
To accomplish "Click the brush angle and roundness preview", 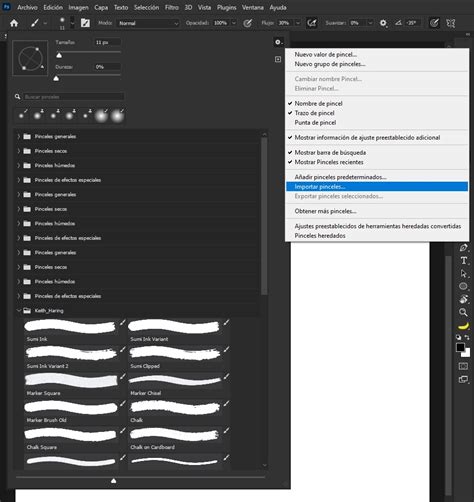I will tap(30, 58).
